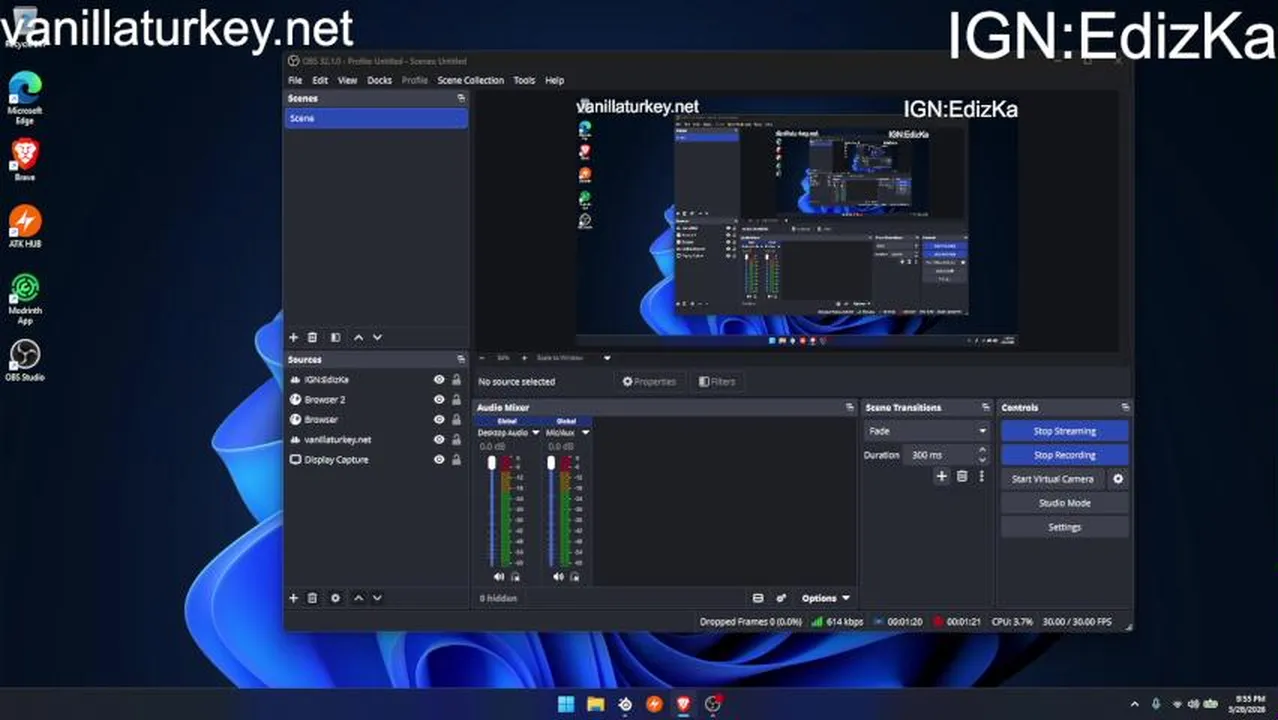1278x720 pixels.
Task: Delete the configurable transition with trash icon
Action: tap(962, 476)
